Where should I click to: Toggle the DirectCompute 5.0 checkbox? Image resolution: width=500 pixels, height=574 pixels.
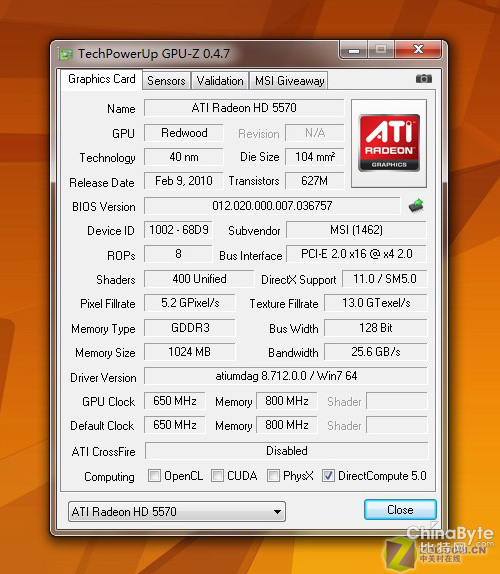(x=328, y=476)
